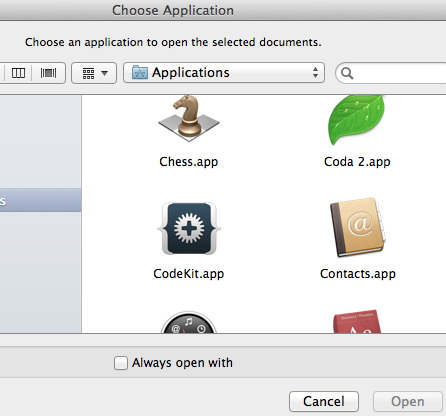Click the Open button

tap(408, 401)
